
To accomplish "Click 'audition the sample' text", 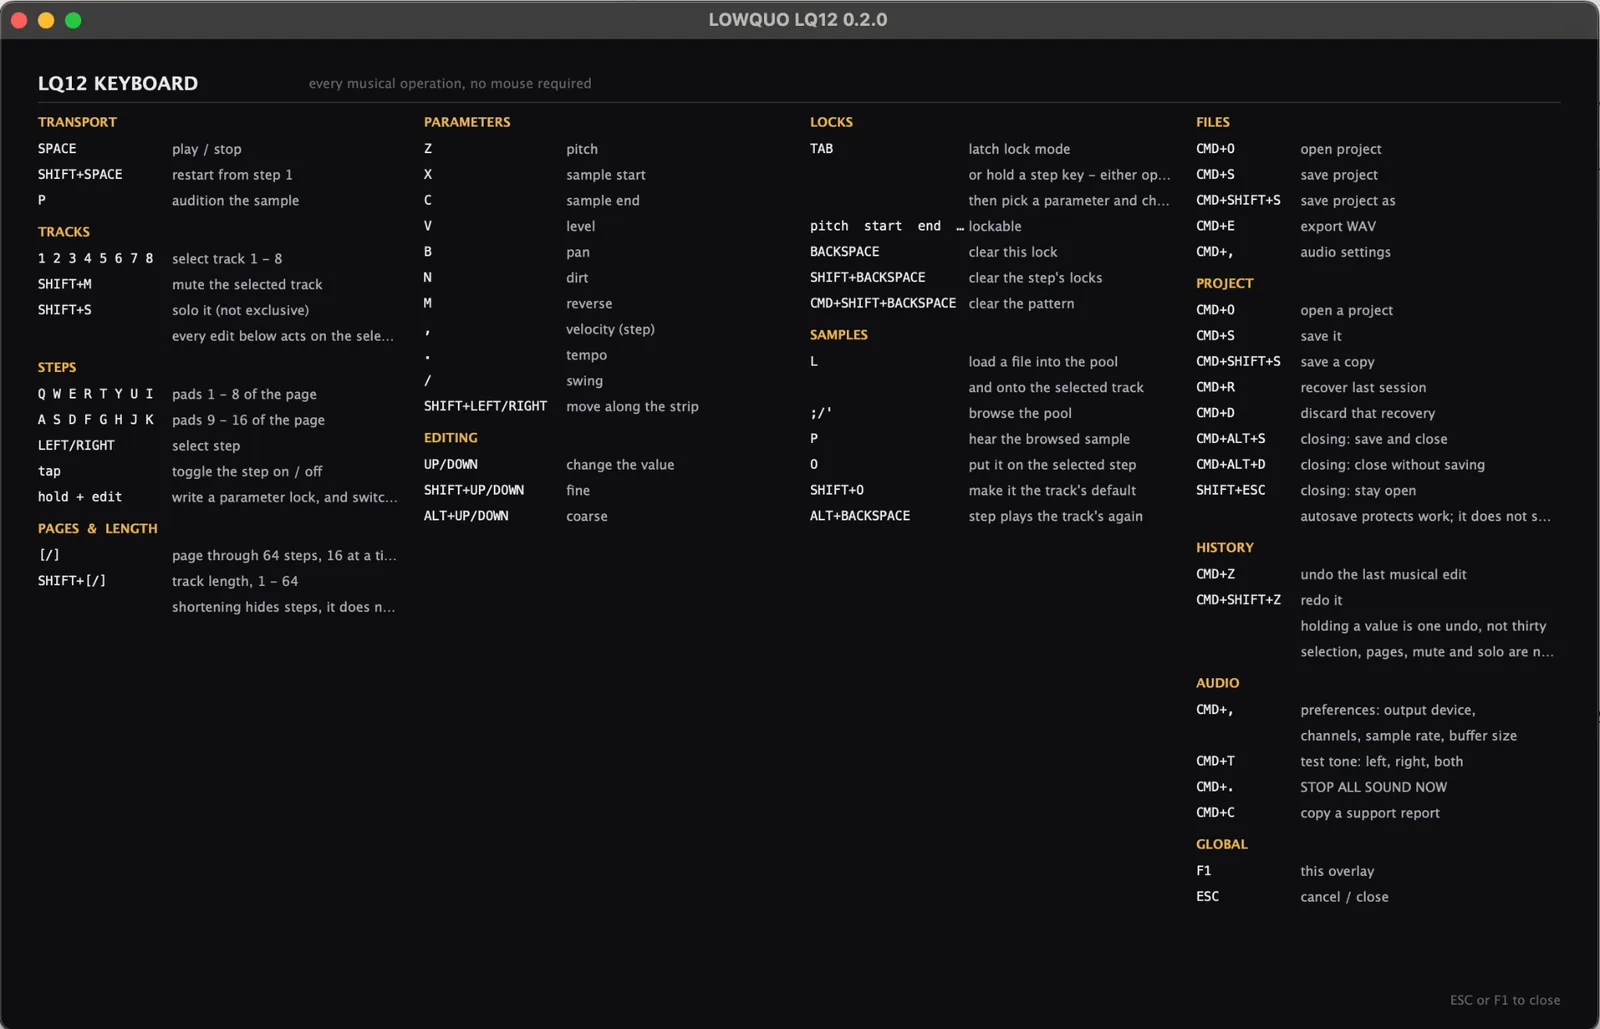I will point(235,200).
